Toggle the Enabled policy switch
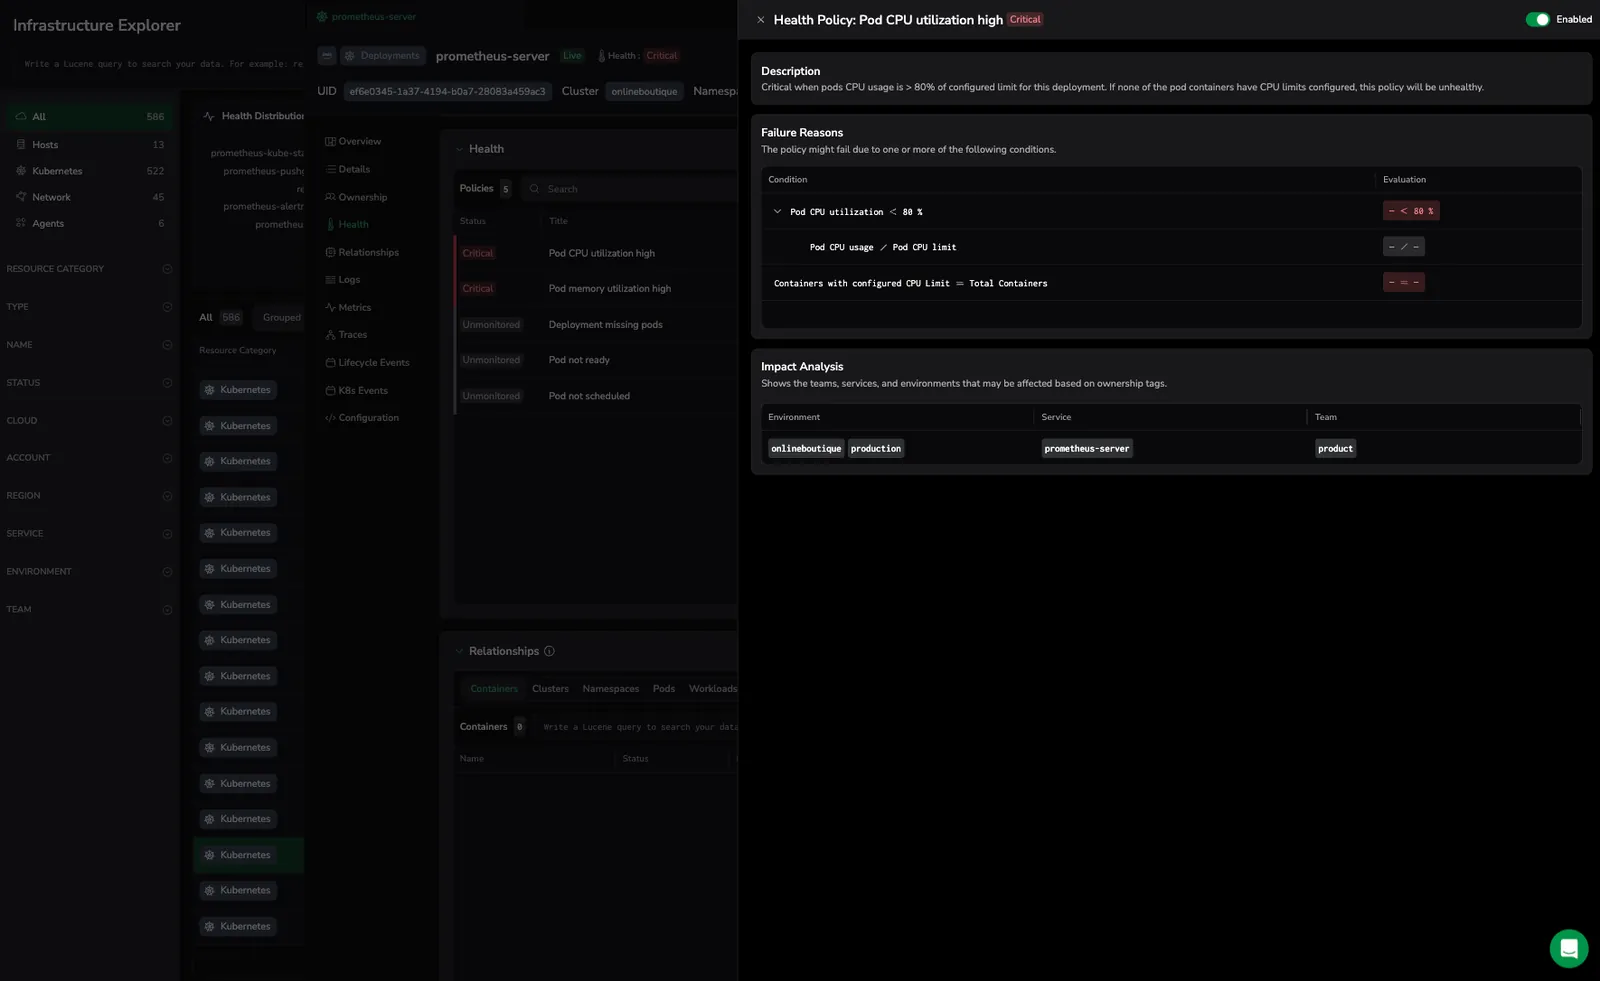The width and height of the screenshot is (1600, 981). (x=1537, y=19)
